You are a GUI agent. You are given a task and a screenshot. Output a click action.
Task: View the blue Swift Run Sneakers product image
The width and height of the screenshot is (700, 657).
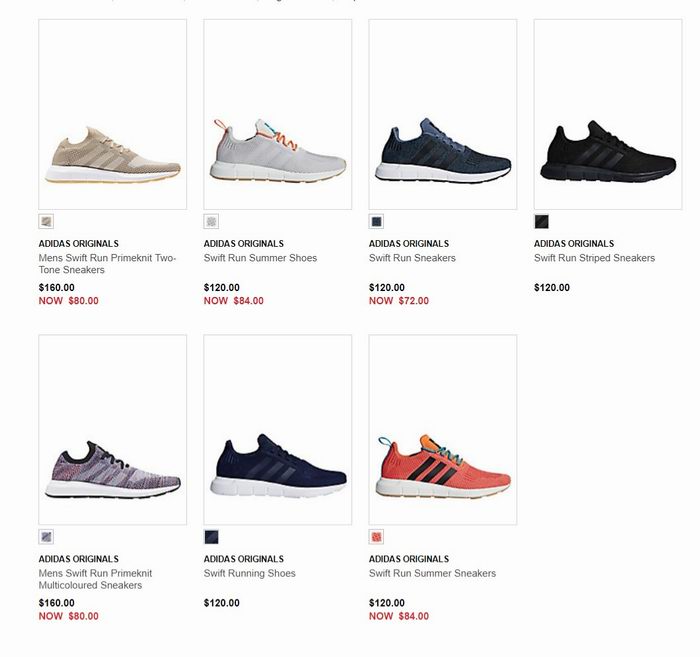pos(443,114)
